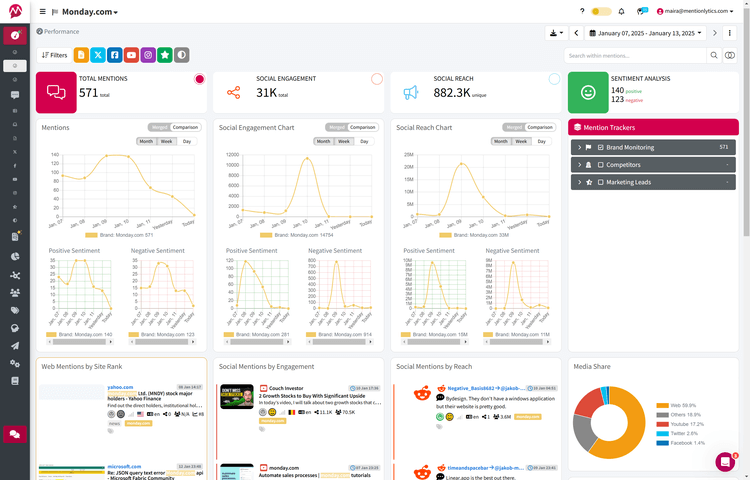750x480 pixels.
Task: Click the search magnifier button
Action: (x=714, y=55)
